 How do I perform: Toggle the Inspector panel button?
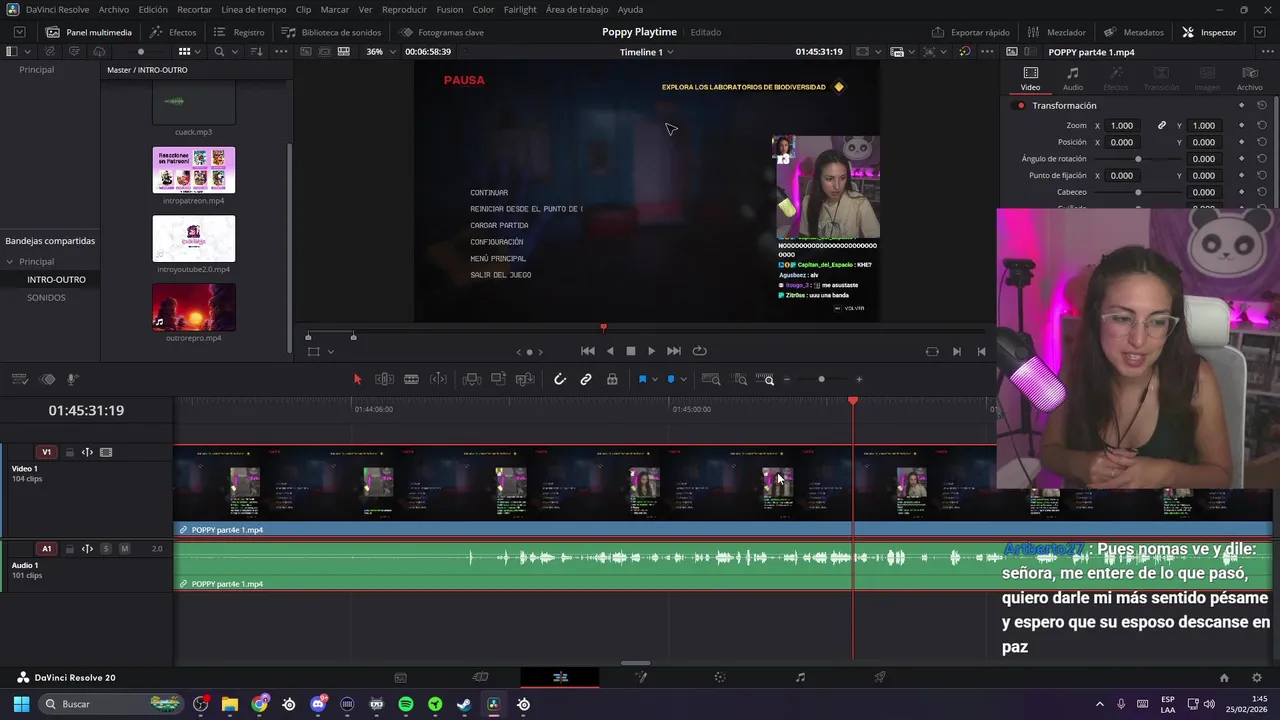coord(1209,32)
